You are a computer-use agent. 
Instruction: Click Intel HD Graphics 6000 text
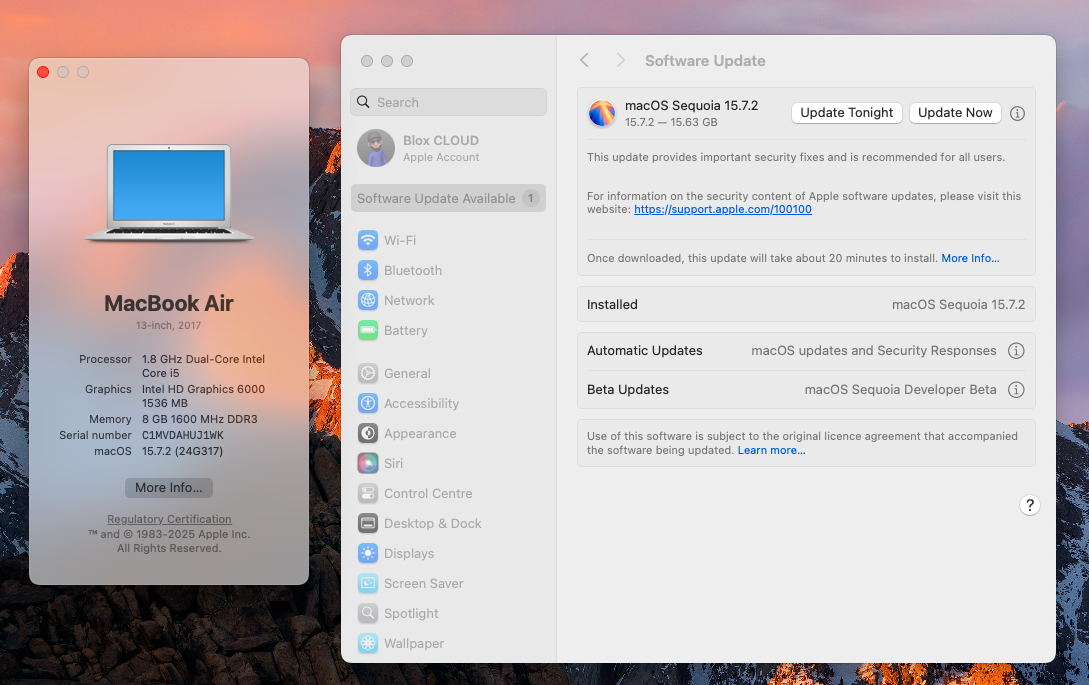(x=203, y=389)
